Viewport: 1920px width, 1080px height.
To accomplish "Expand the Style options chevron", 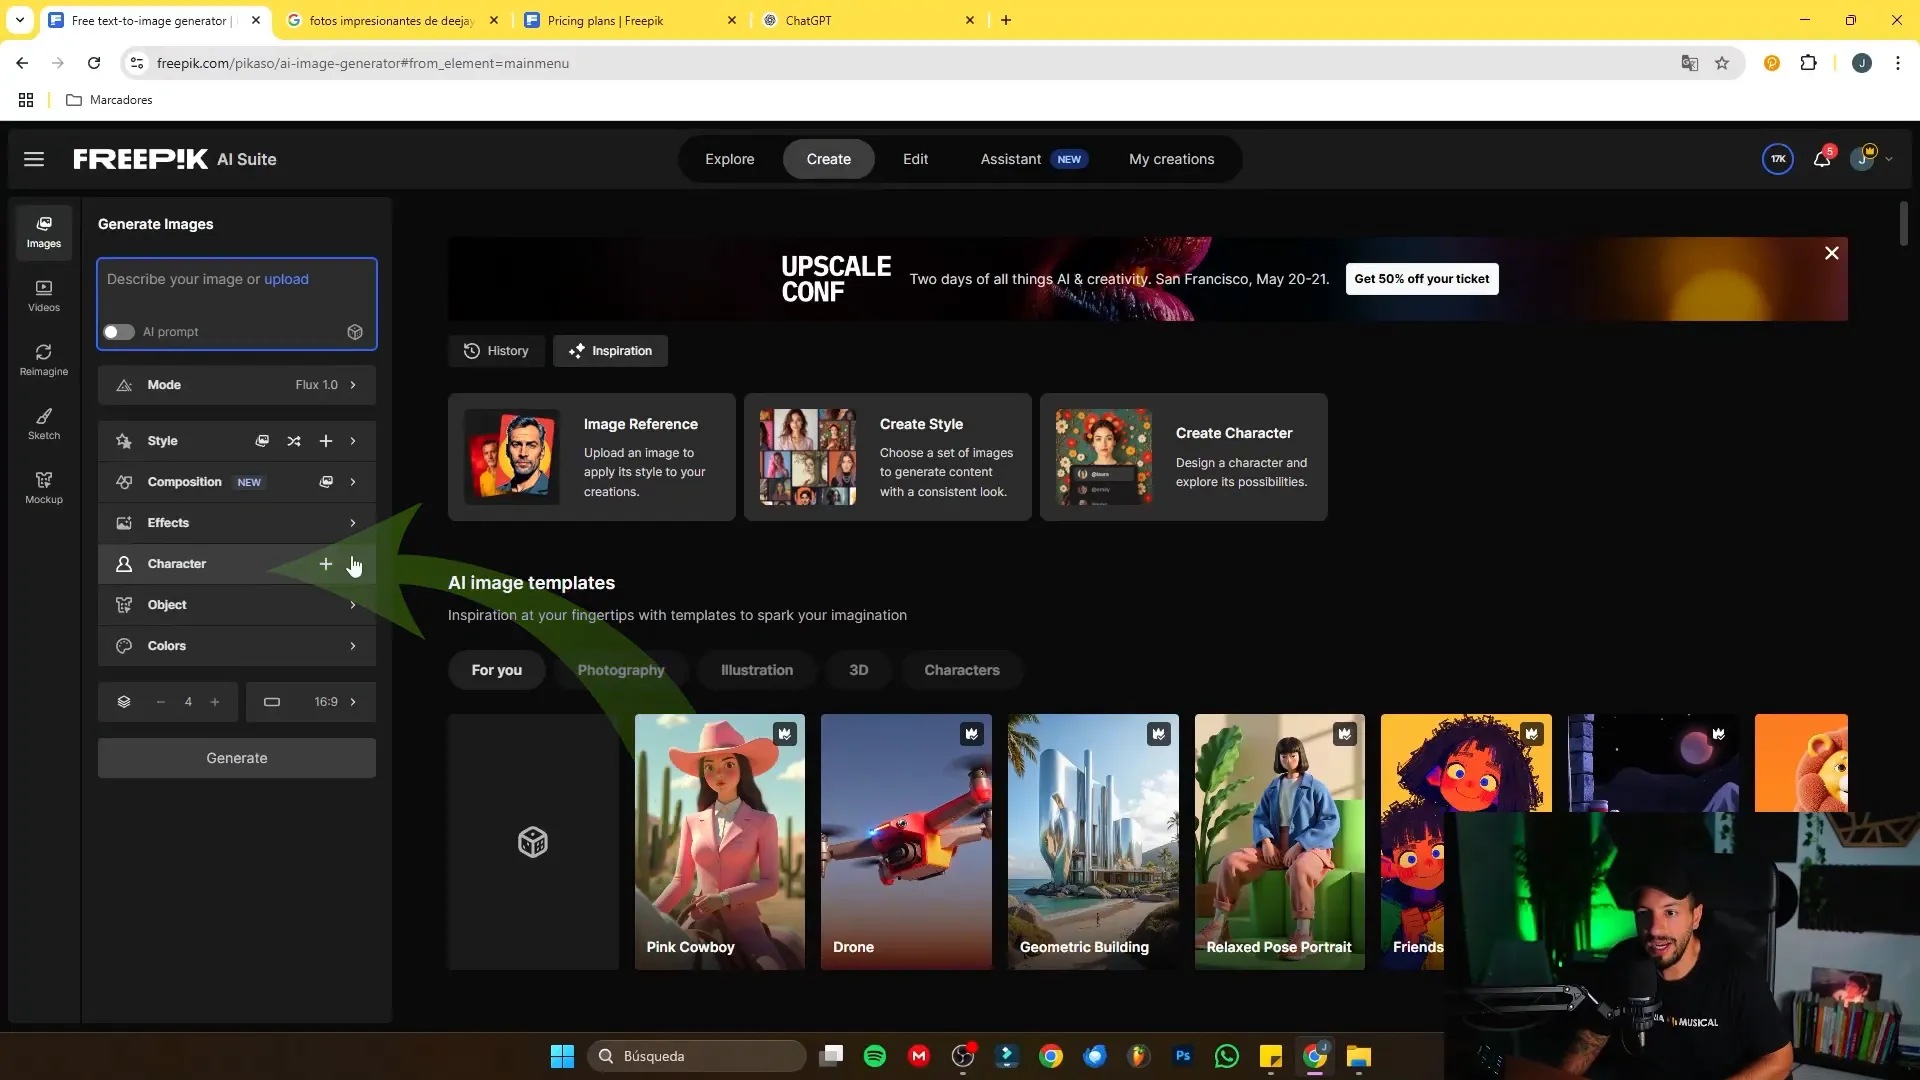I will [353, 441].
